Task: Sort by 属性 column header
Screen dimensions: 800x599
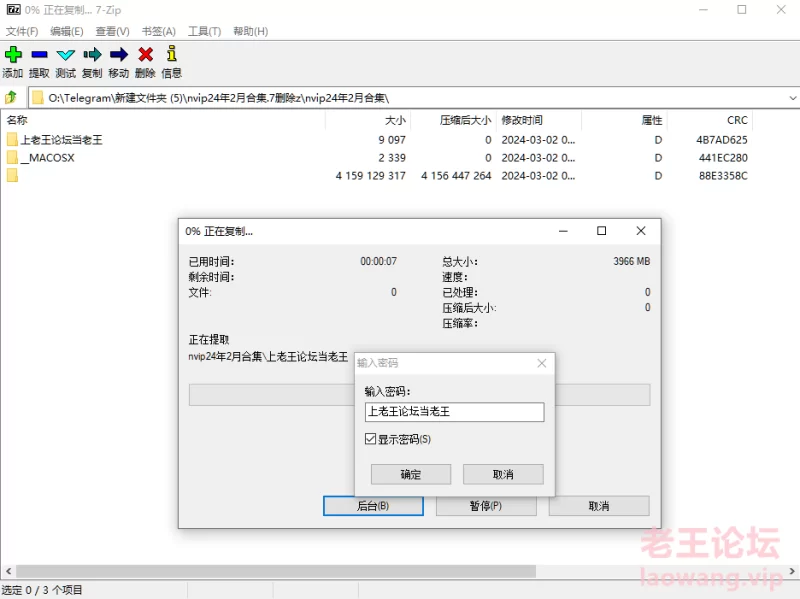Action: tap(652, 120)
